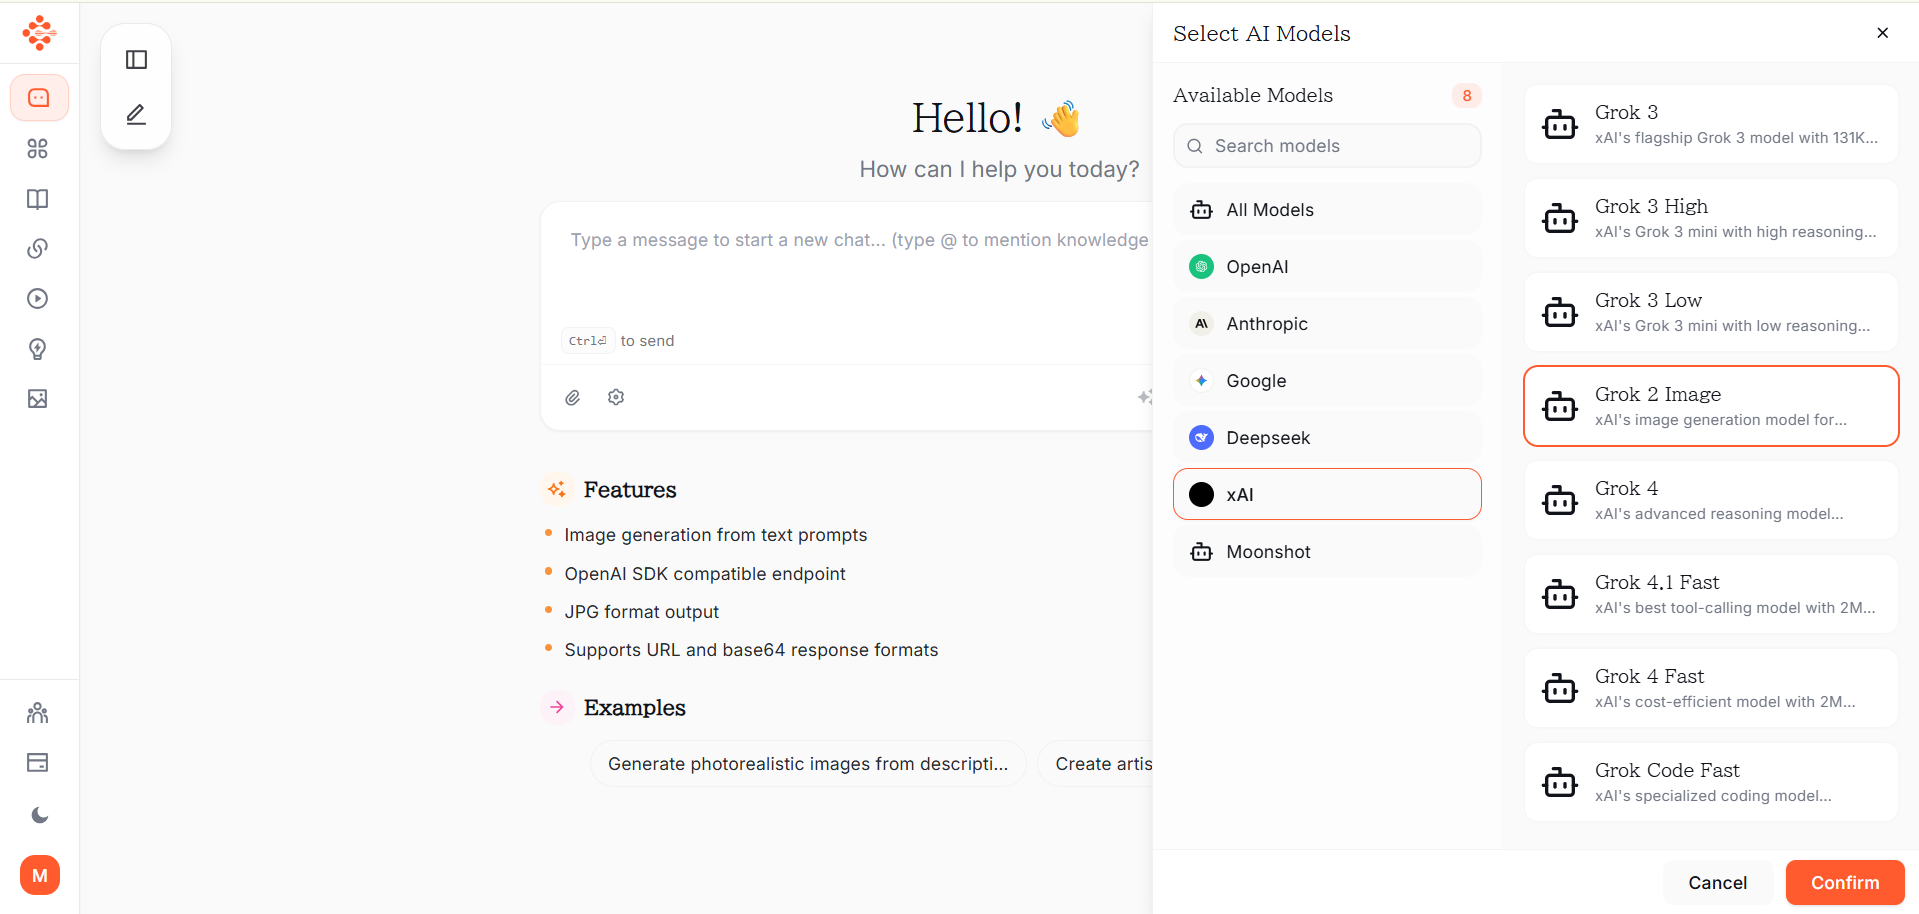Toggle dark mode with the moon icon
Viewport: 1919px width, 914px height.
[39, 815]
